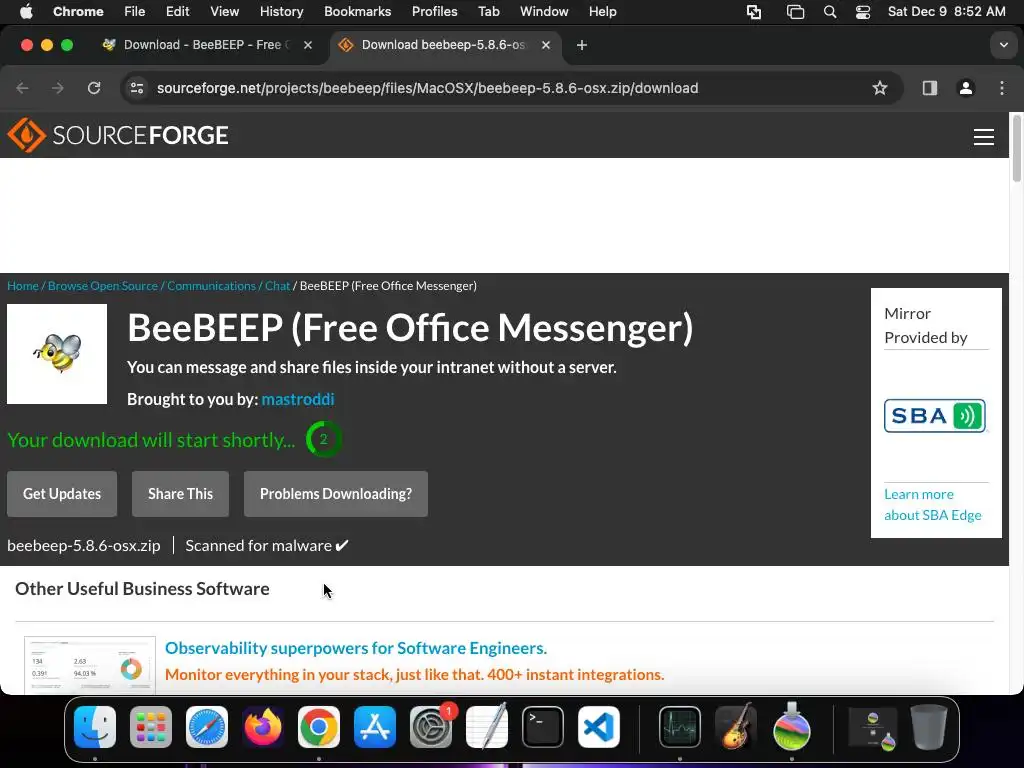1024x768 pixels.
Task: Open Activity Monitor from the Dock
Action: (x=680, y=727)
